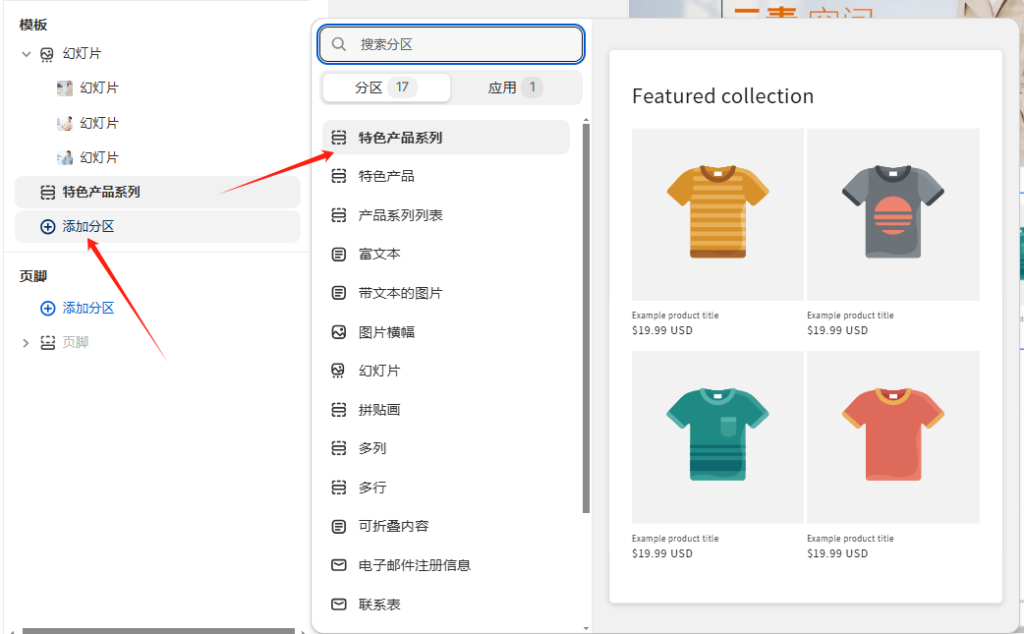
Task: Select the 图片横幅 image banner icon
Action: coord(339,331)
